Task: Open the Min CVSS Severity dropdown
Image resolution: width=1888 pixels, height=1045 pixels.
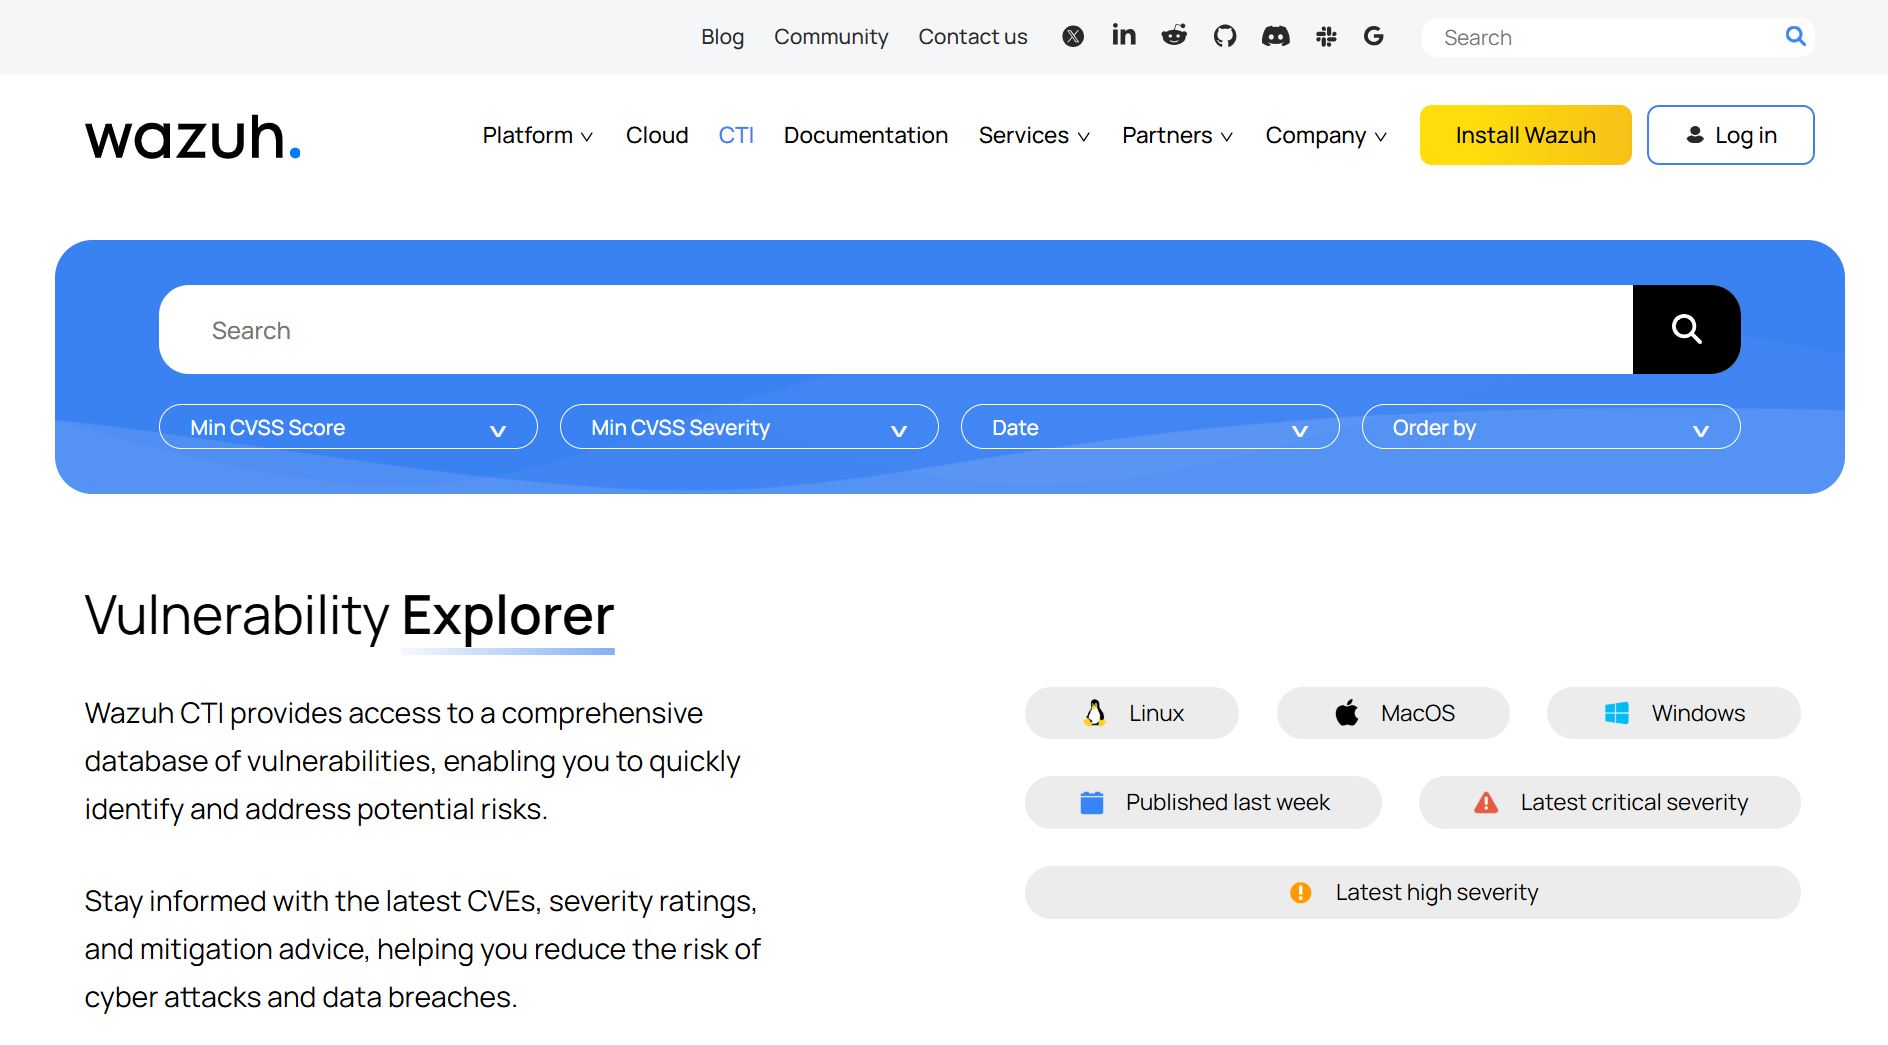Action: (x=749, y=427)
